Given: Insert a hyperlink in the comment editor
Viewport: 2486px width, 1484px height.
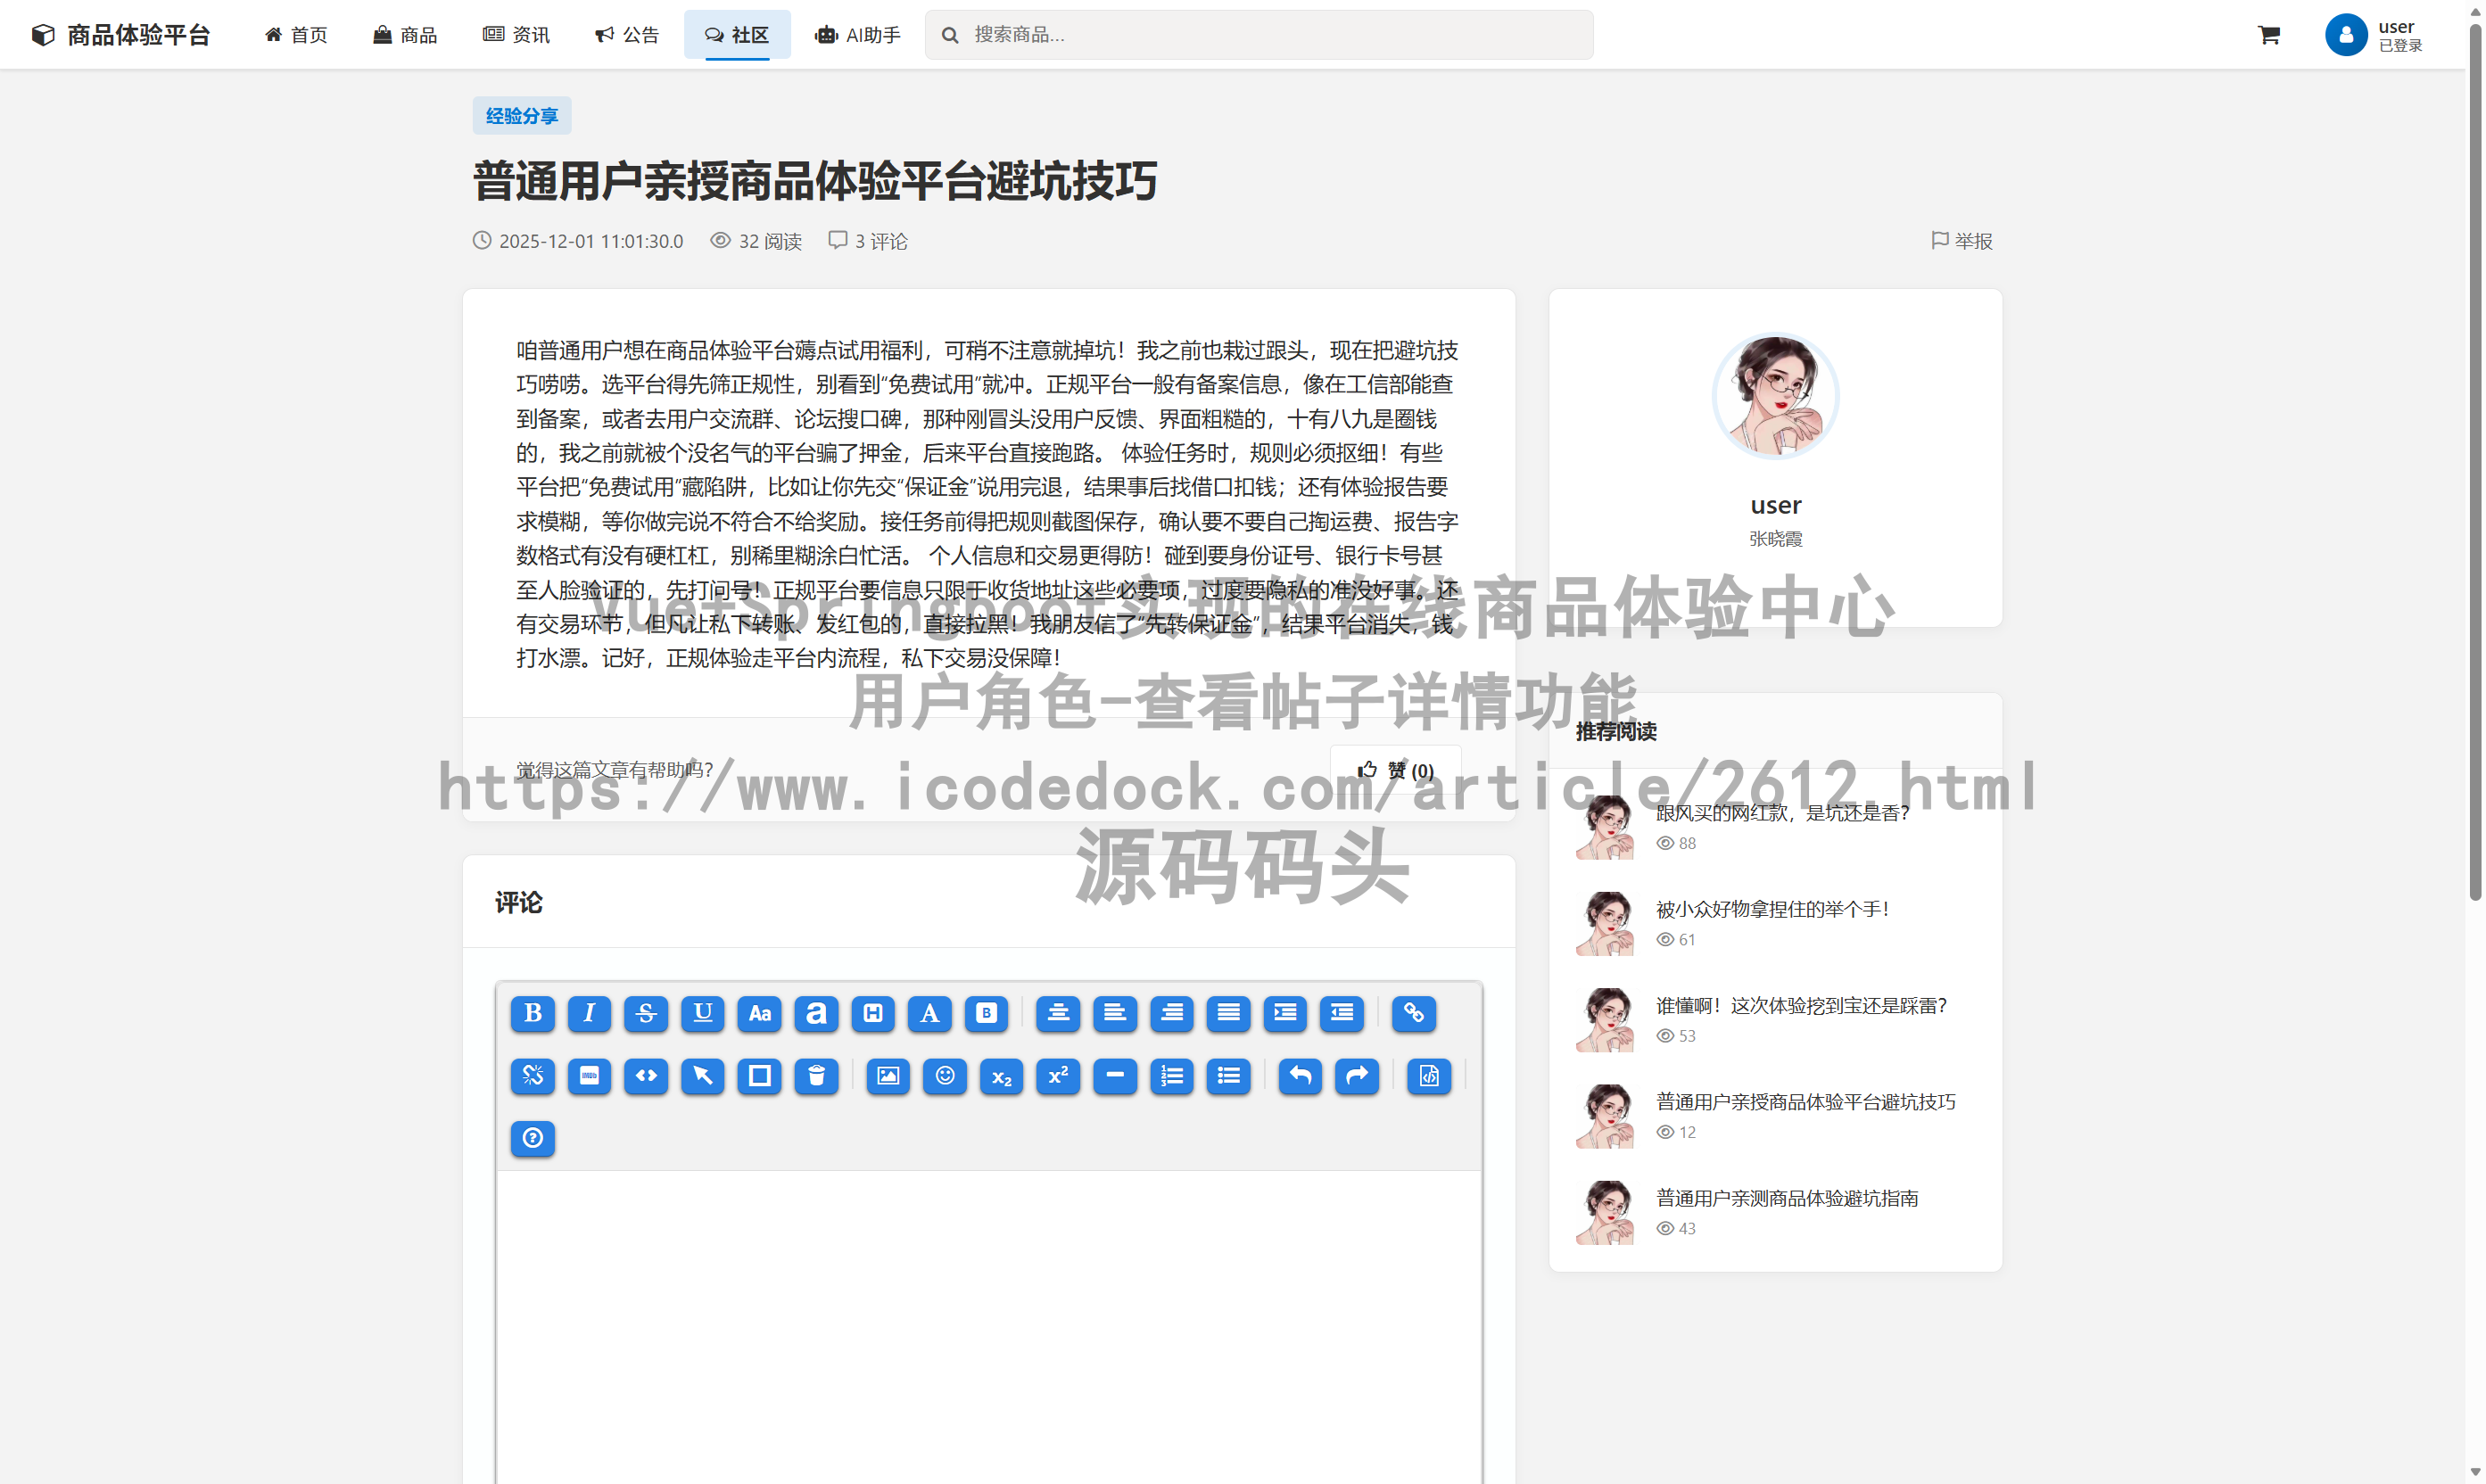Looking at the screenshot, I should (1414, 1013).
